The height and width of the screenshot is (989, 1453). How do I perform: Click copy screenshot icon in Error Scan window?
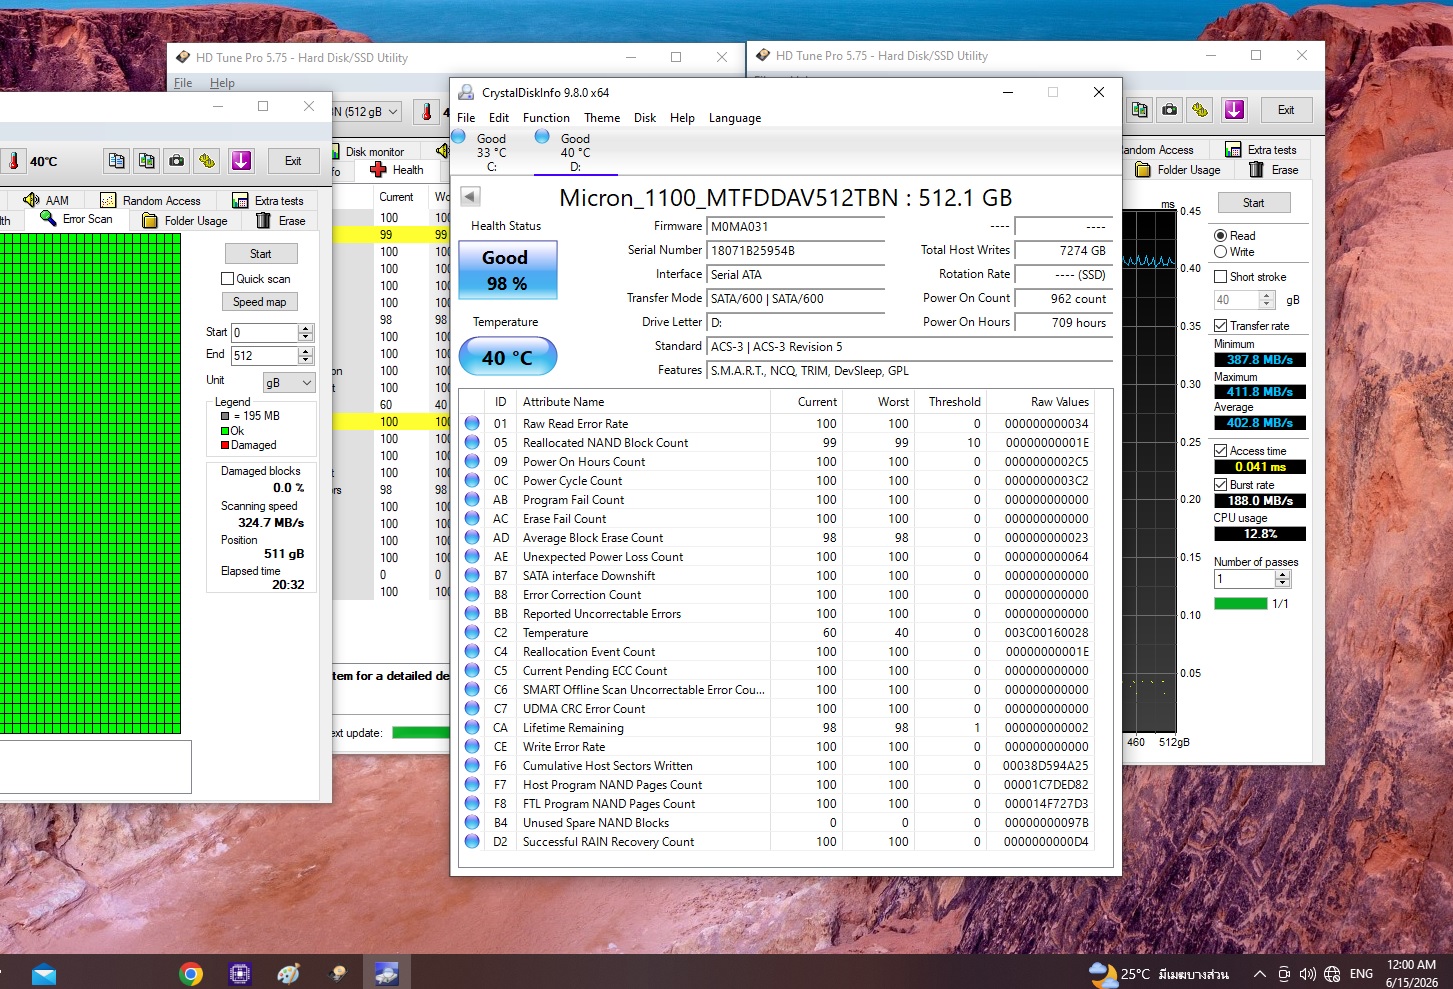[147, 161]
